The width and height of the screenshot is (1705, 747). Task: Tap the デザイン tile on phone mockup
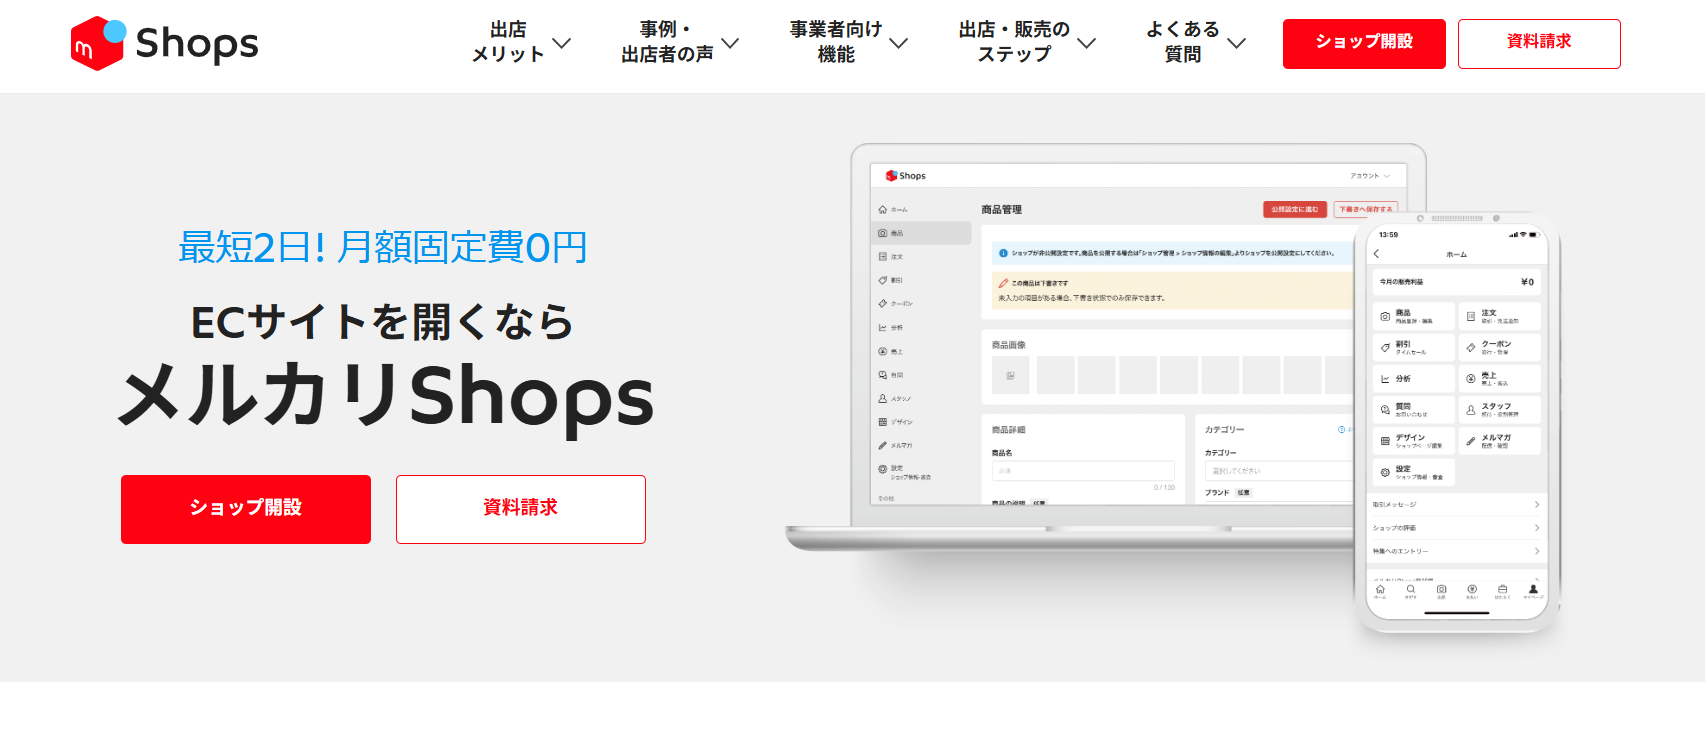point(1413,441)
